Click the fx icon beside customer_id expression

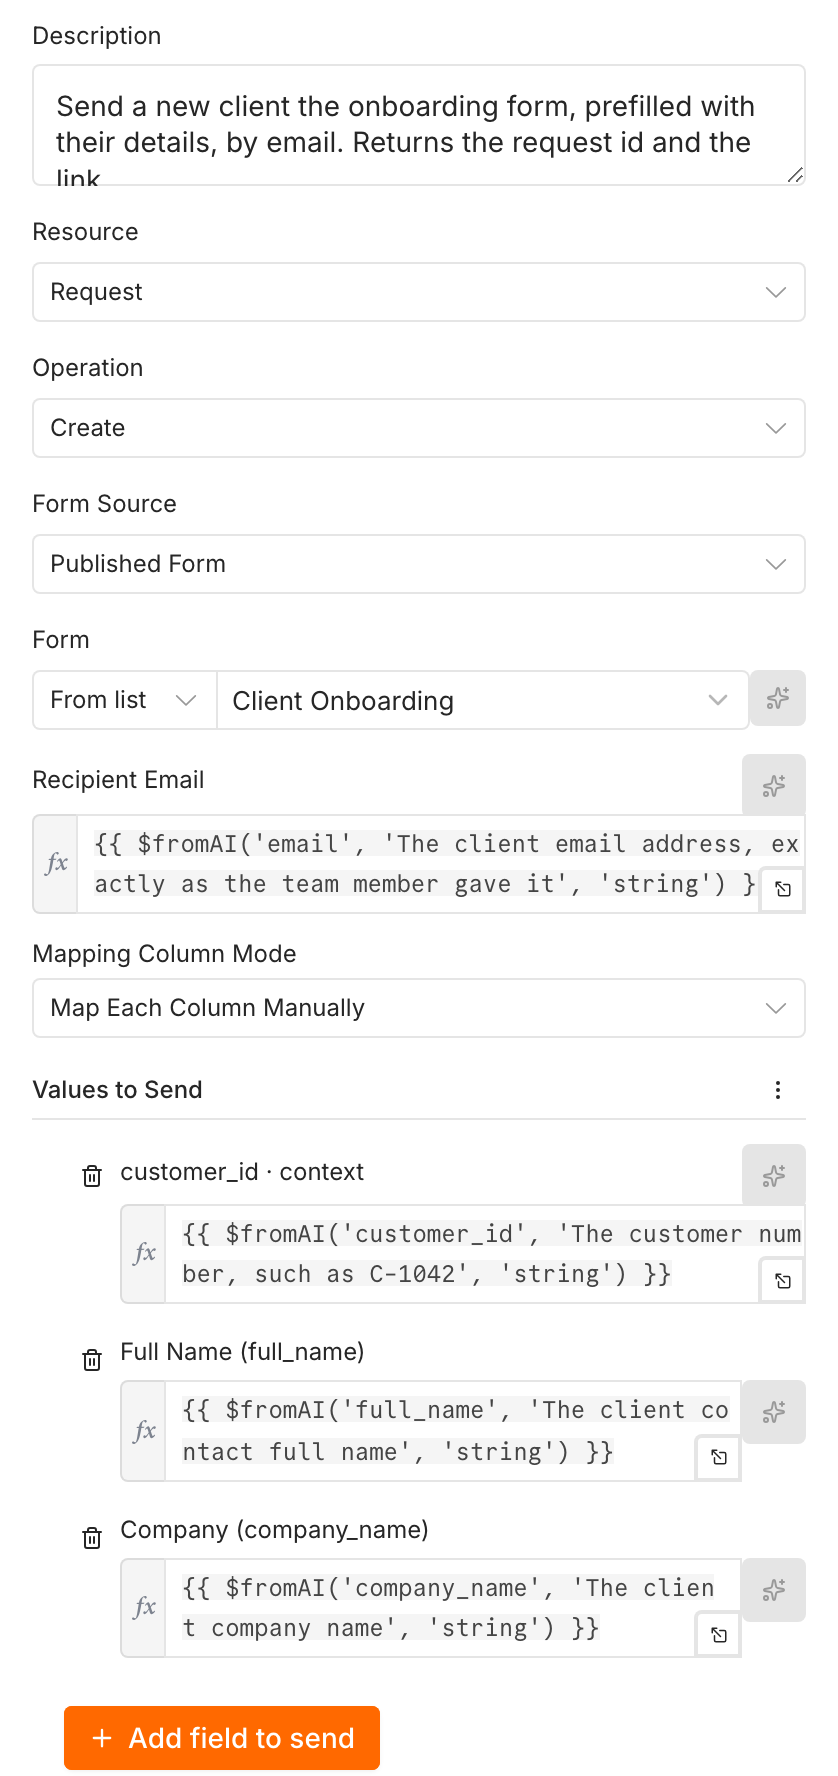click(x=144, y=1253)
